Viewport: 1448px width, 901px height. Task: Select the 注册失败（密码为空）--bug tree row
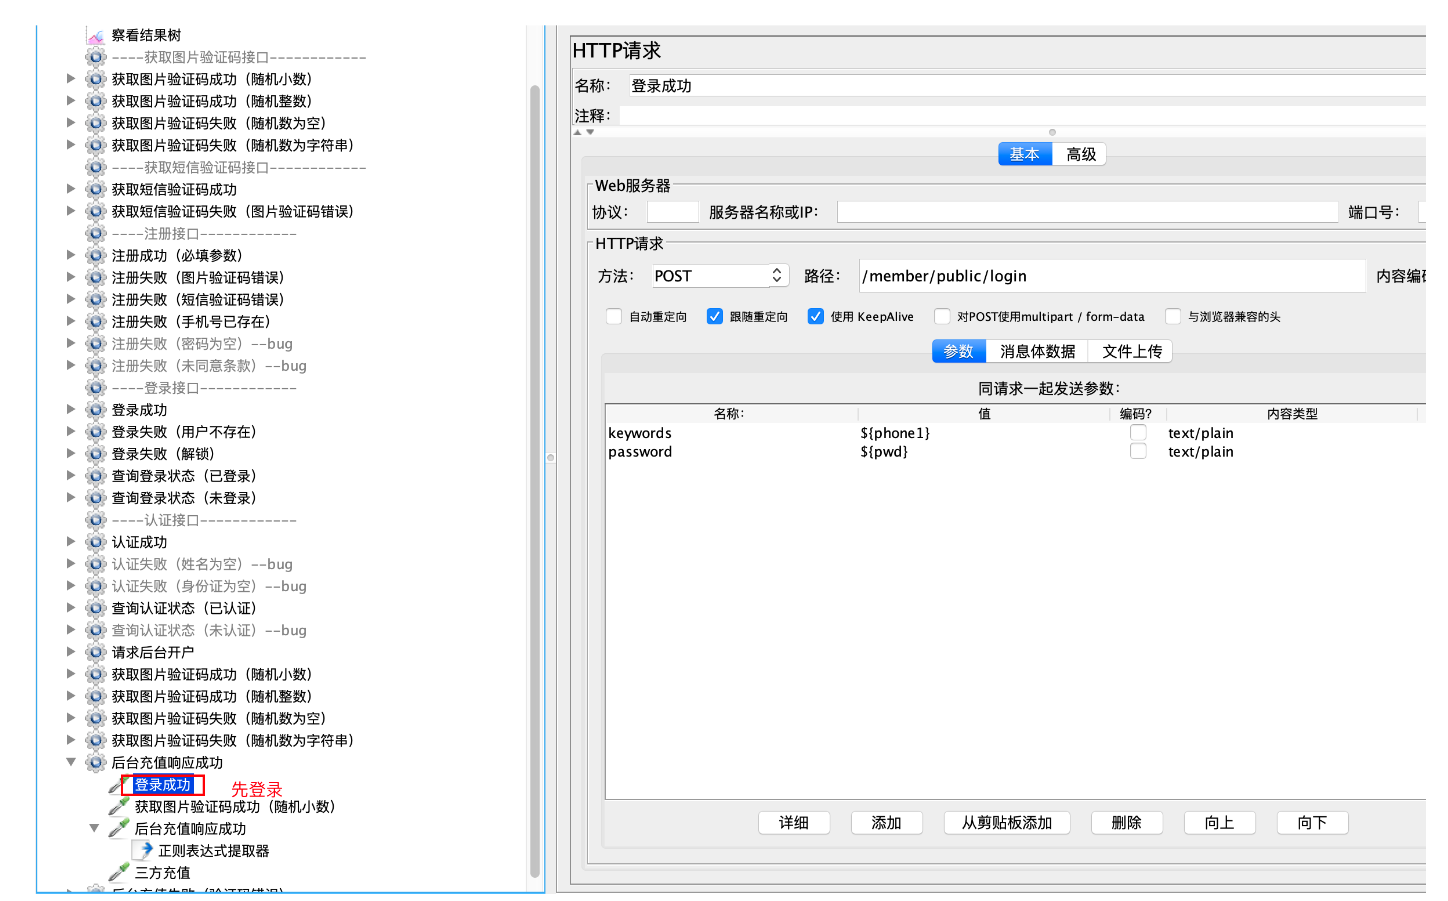pos(202,343)
